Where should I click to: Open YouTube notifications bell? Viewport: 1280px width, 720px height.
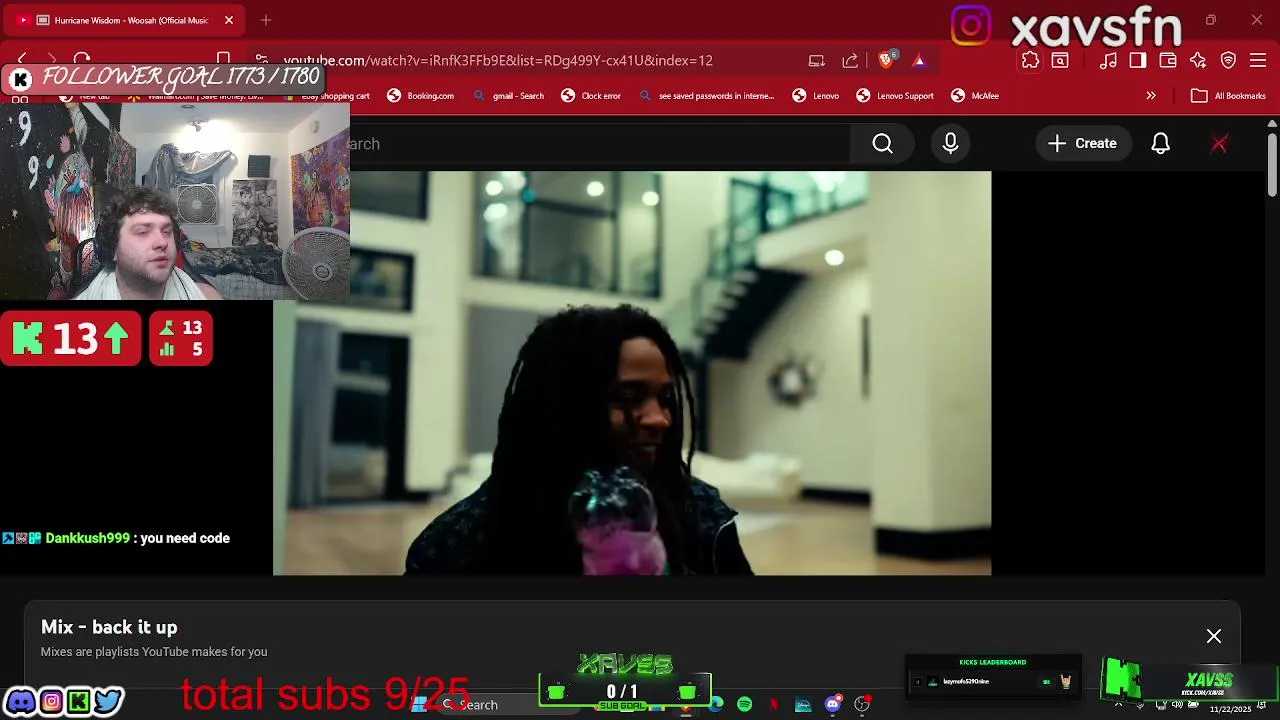click(x=1160, y=144)
